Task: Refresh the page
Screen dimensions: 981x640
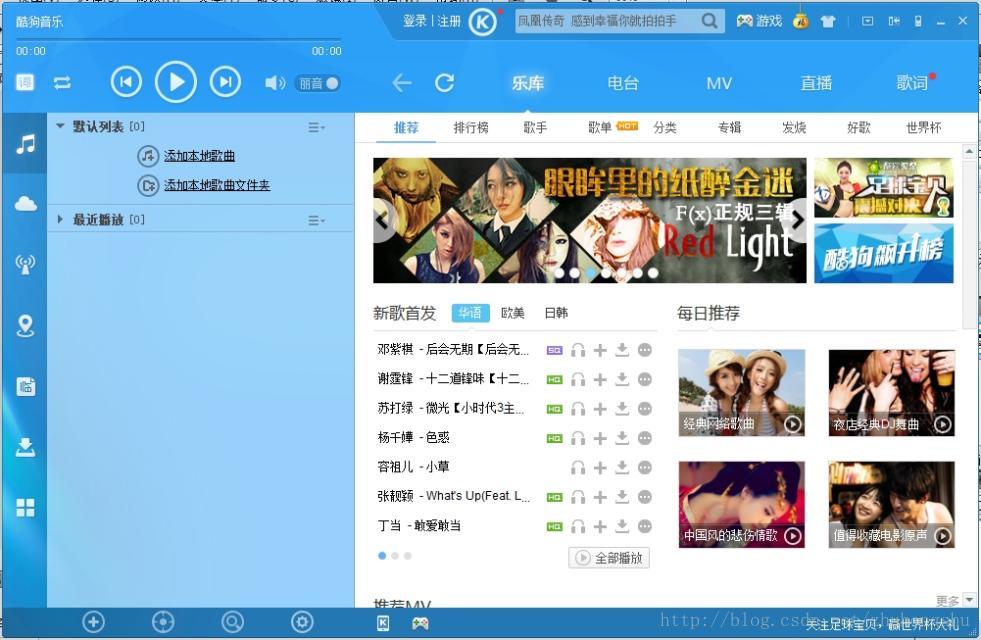Action: click(444, 83)
